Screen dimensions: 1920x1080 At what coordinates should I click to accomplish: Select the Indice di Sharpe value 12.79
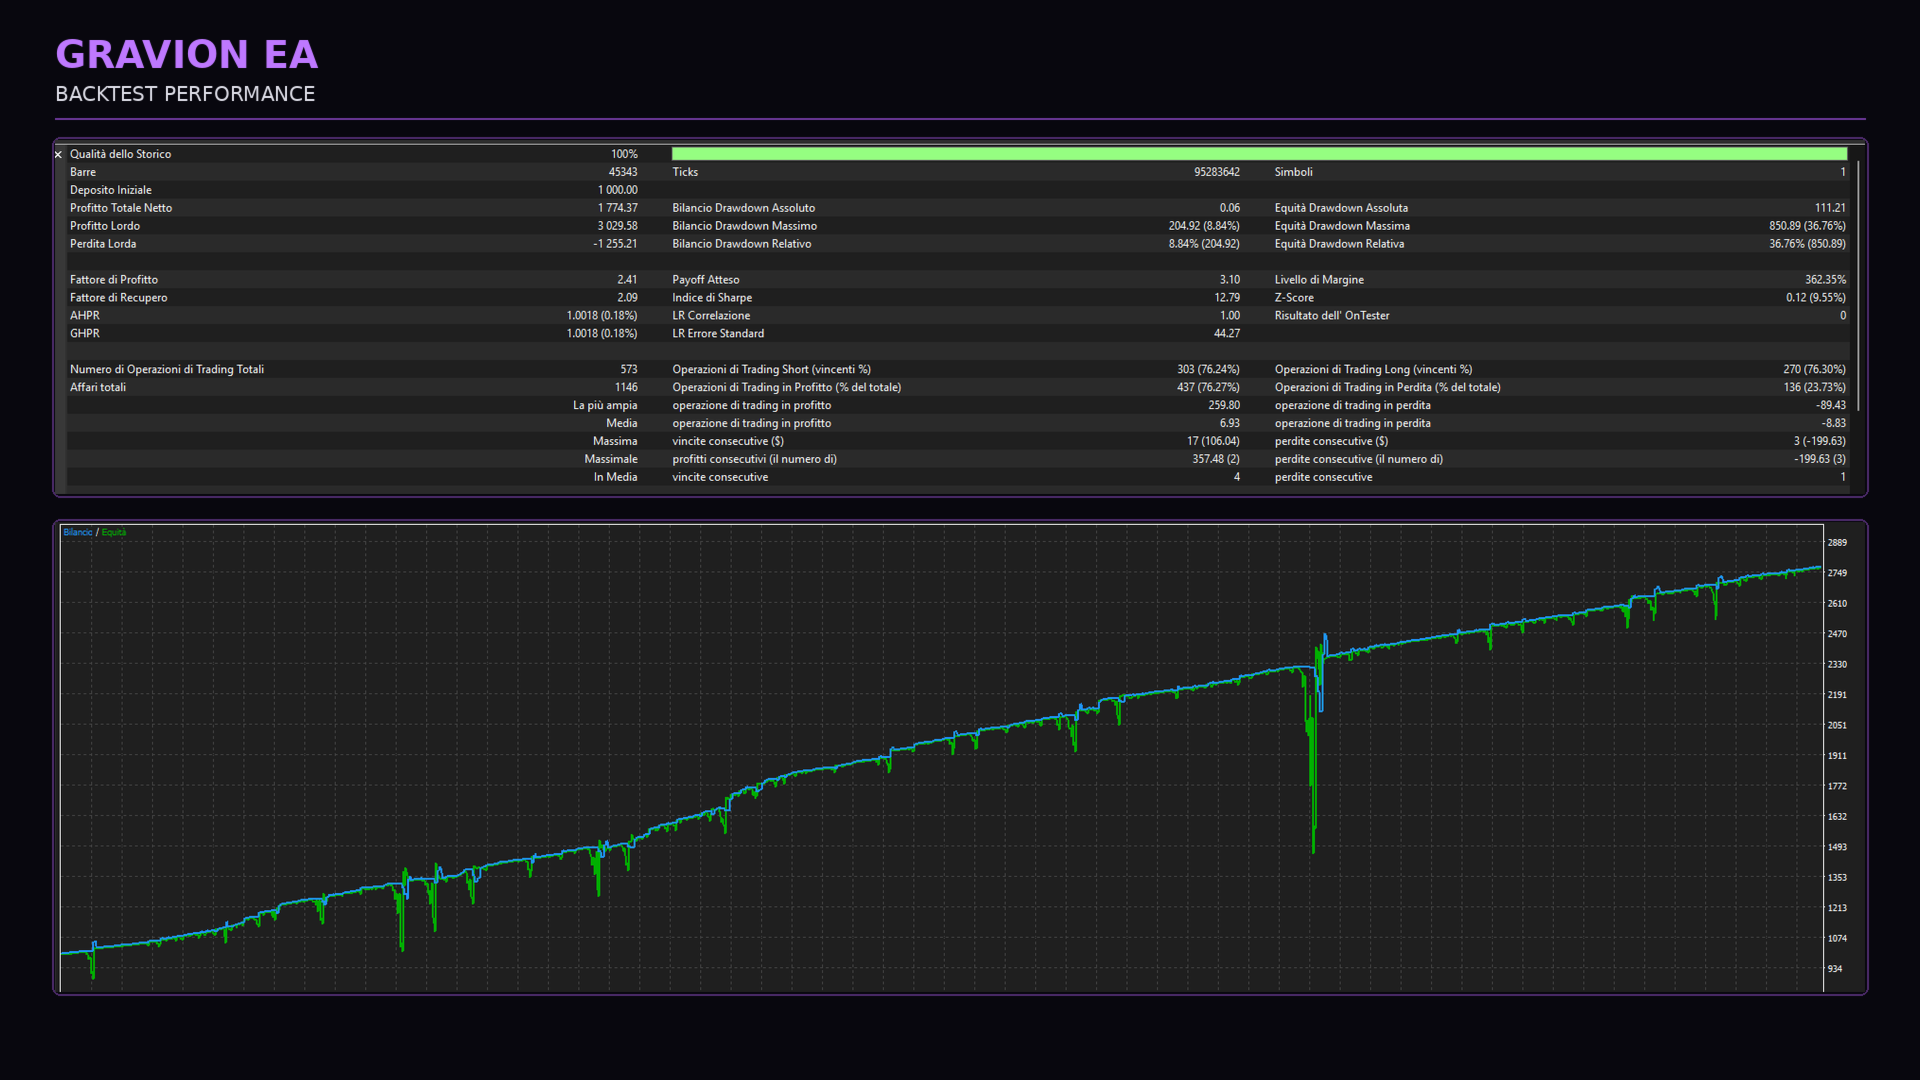click(x=1226, y=298)
